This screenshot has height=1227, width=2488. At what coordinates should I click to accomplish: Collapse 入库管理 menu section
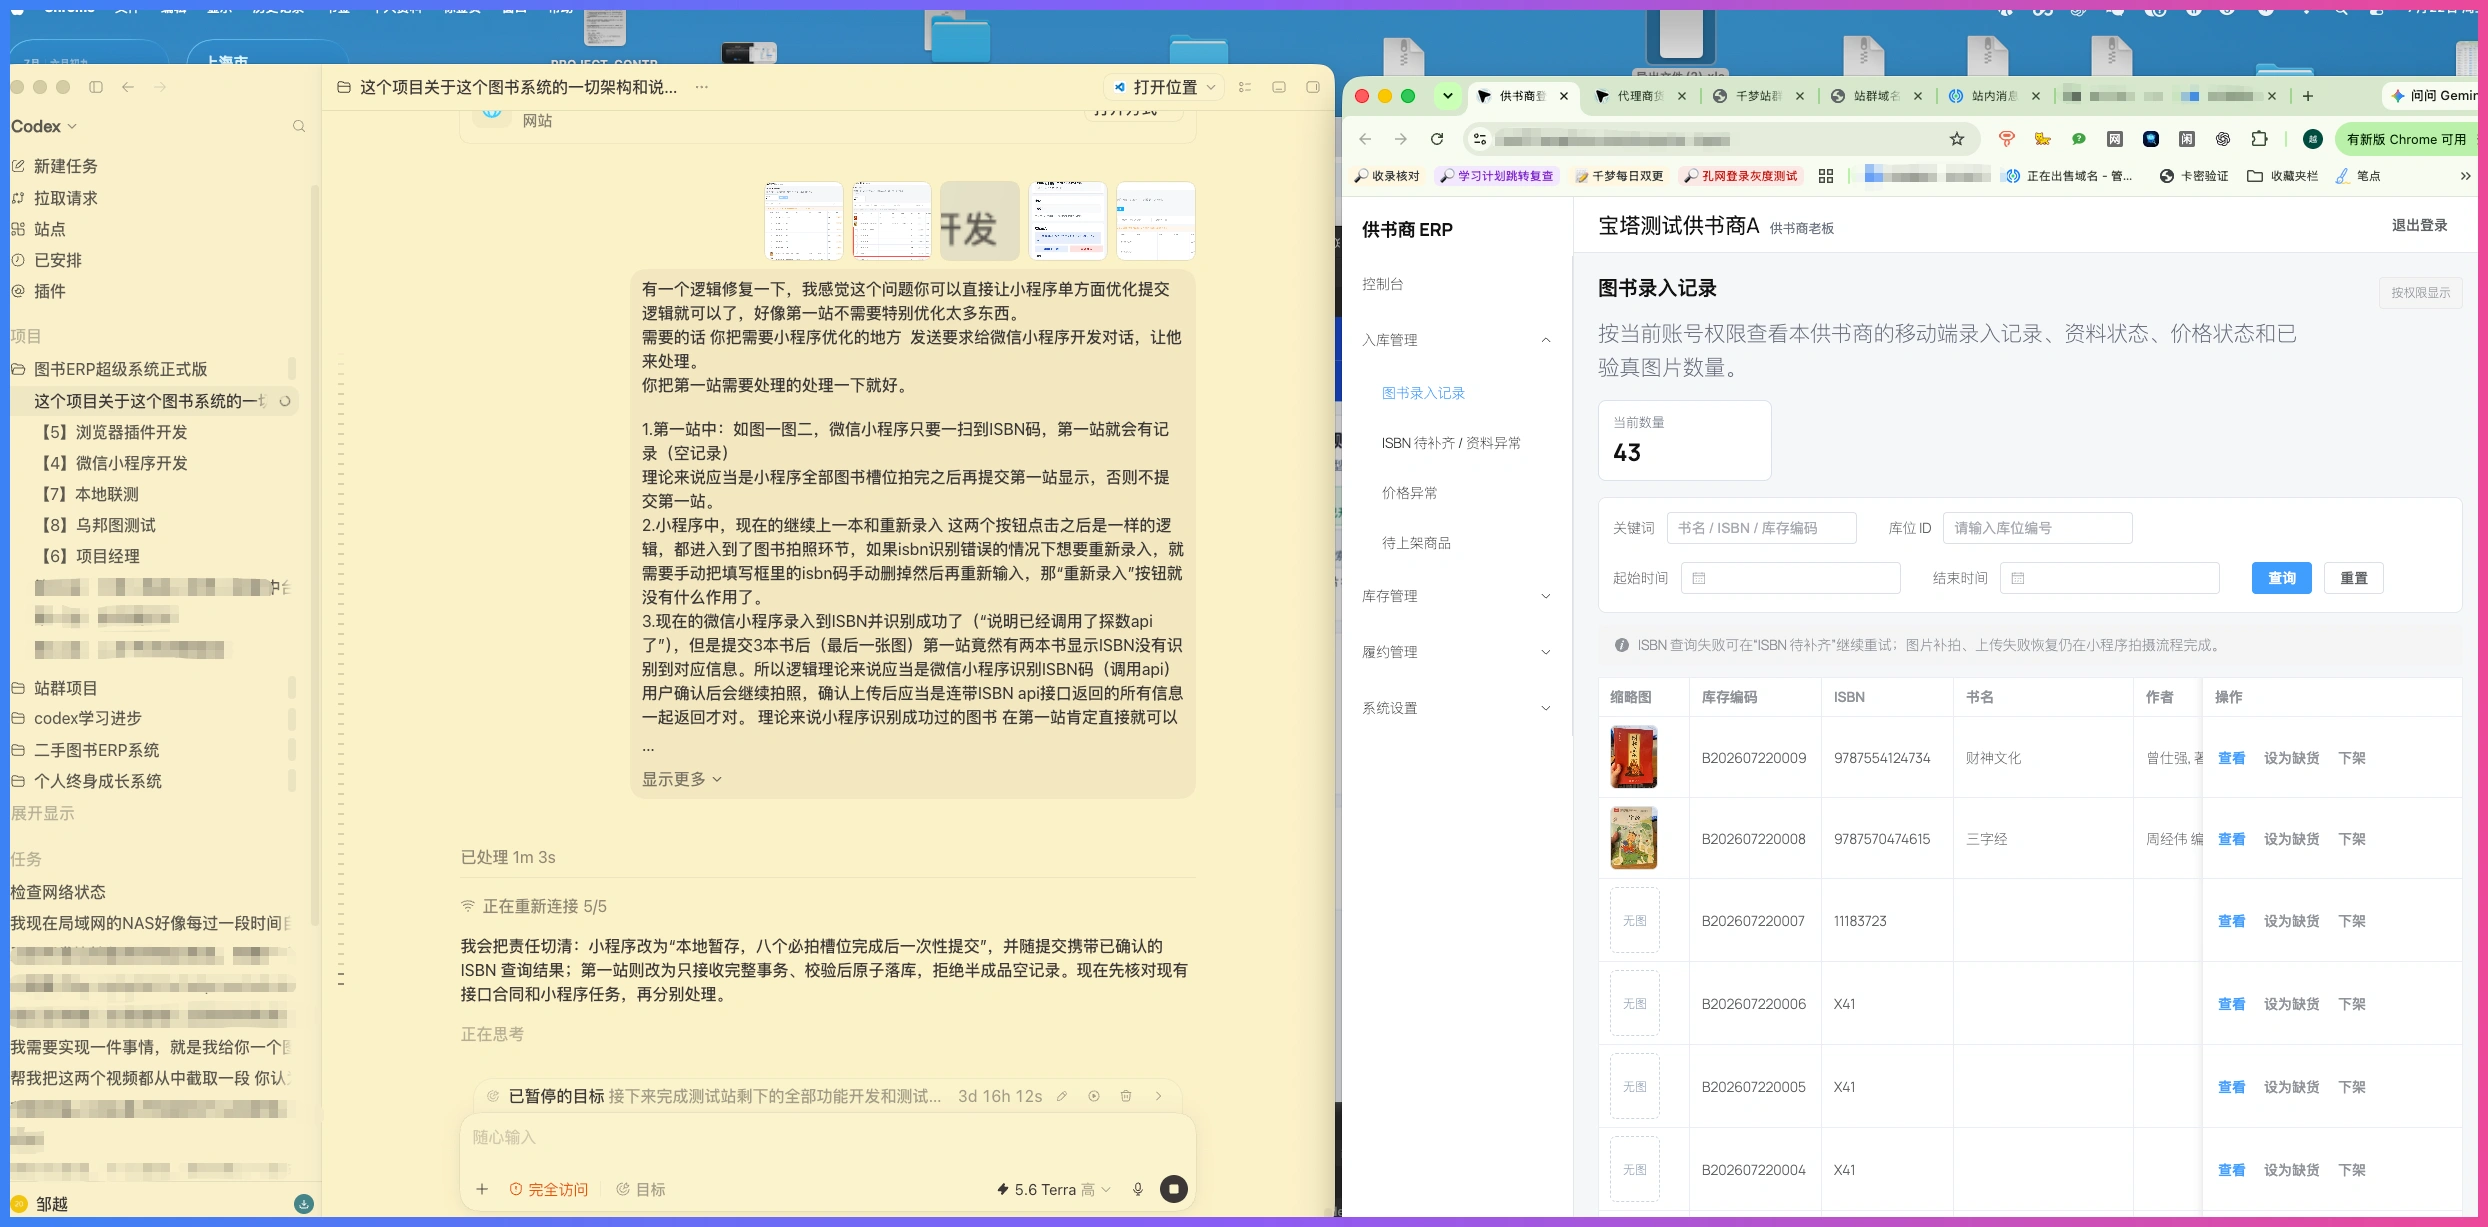1458,340
